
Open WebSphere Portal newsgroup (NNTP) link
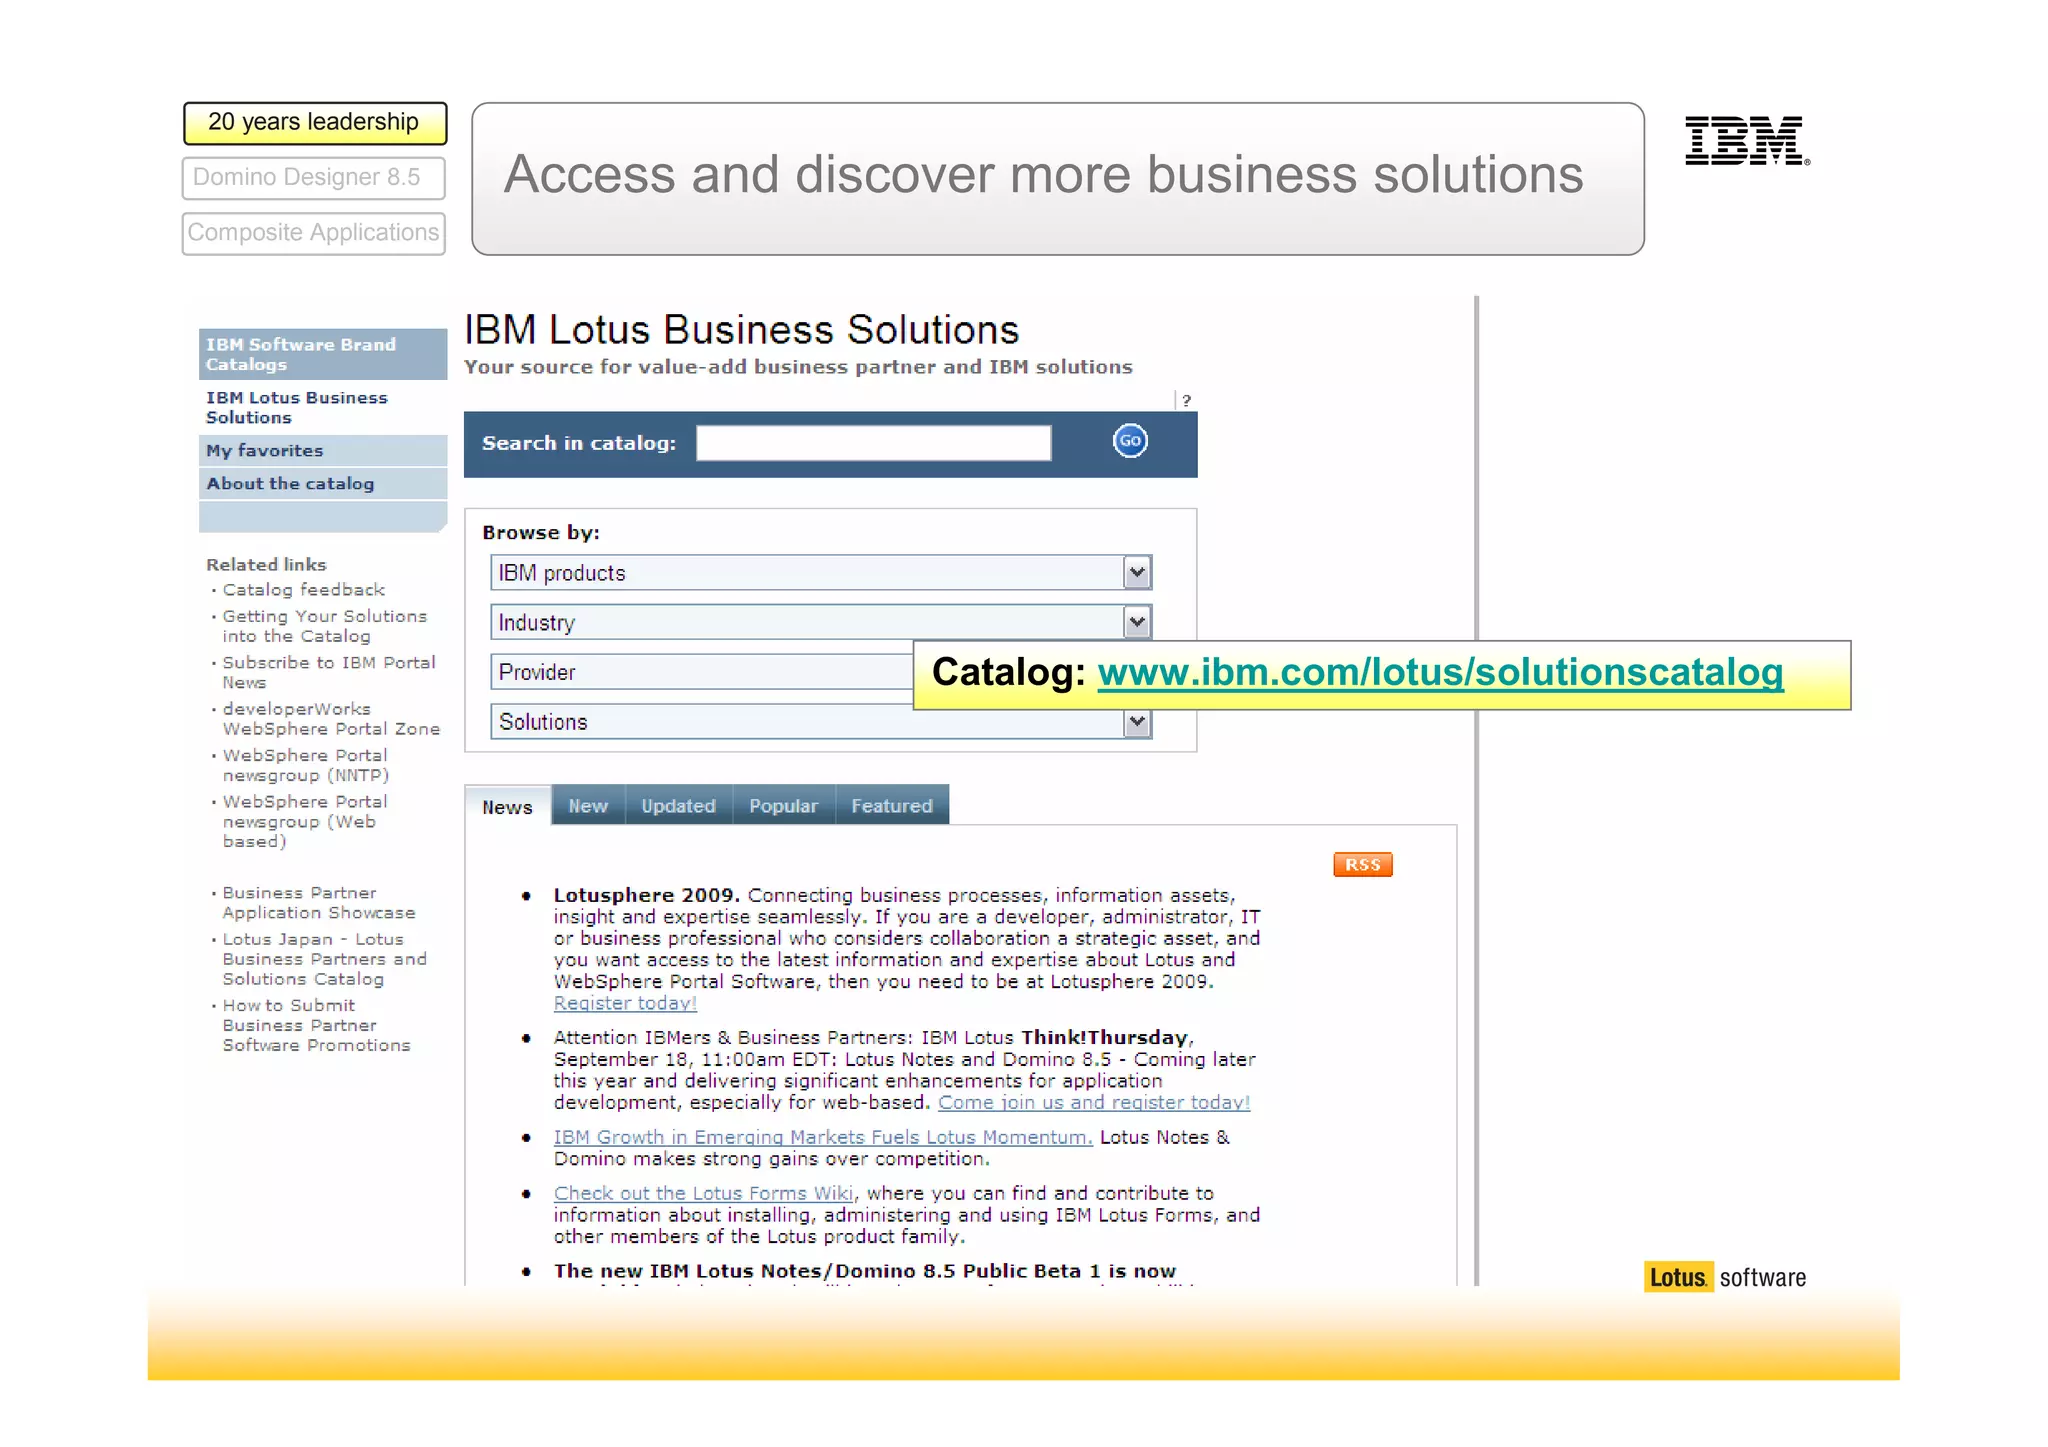[x=305, y=765]
